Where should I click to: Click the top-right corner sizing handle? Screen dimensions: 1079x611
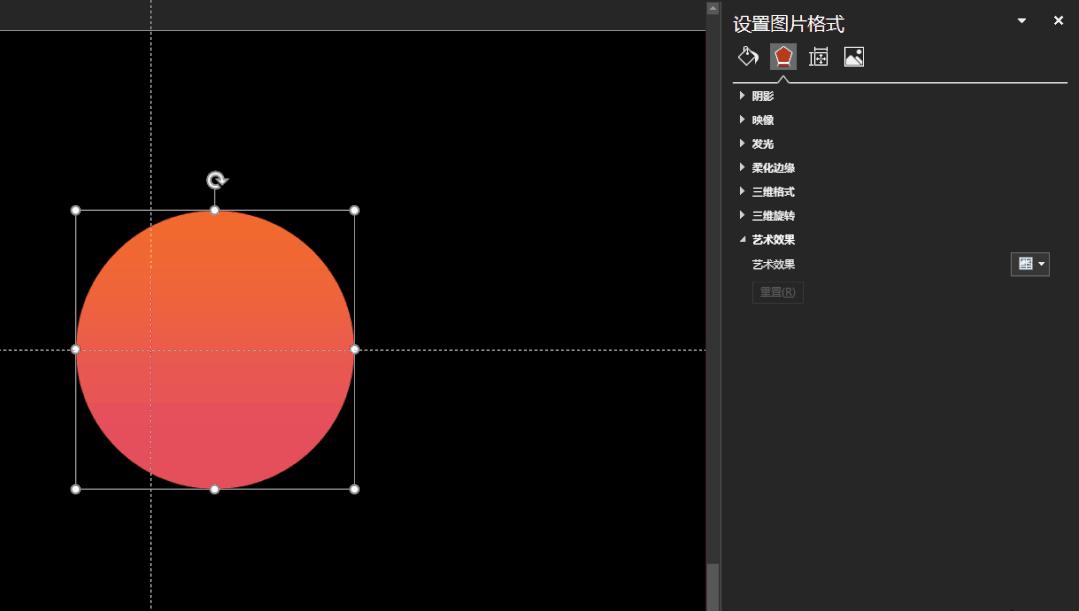click(x=354, y=211)
